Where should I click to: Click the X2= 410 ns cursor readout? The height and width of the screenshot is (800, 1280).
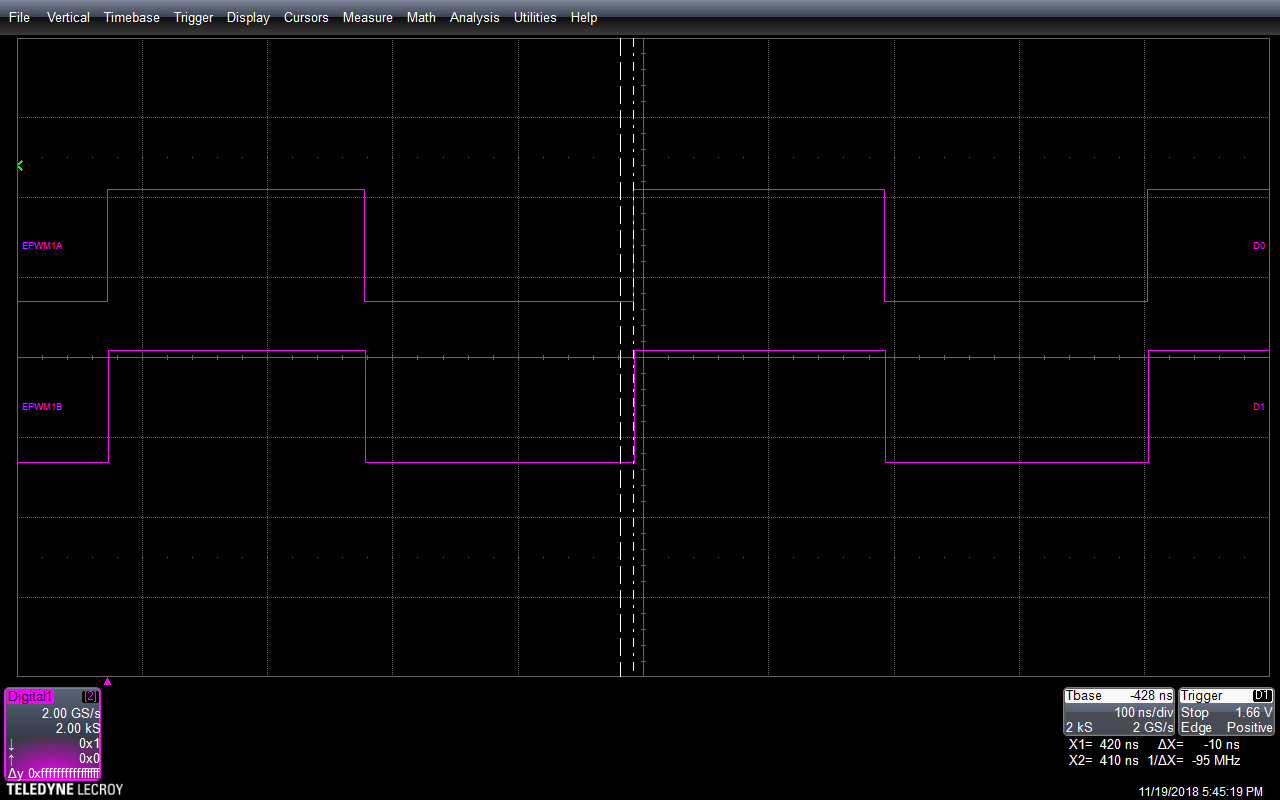(x=1103, y=761)
